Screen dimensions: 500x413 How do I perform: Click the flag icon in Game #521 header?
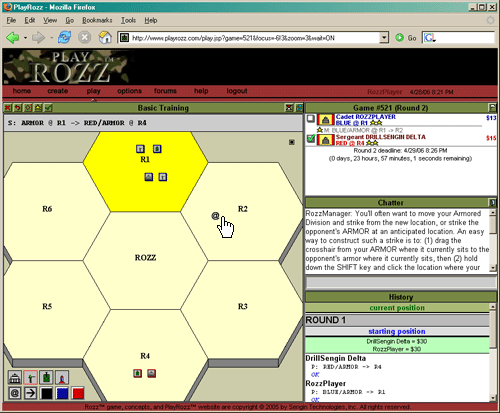pyautogui.click(x=492, y=108)
